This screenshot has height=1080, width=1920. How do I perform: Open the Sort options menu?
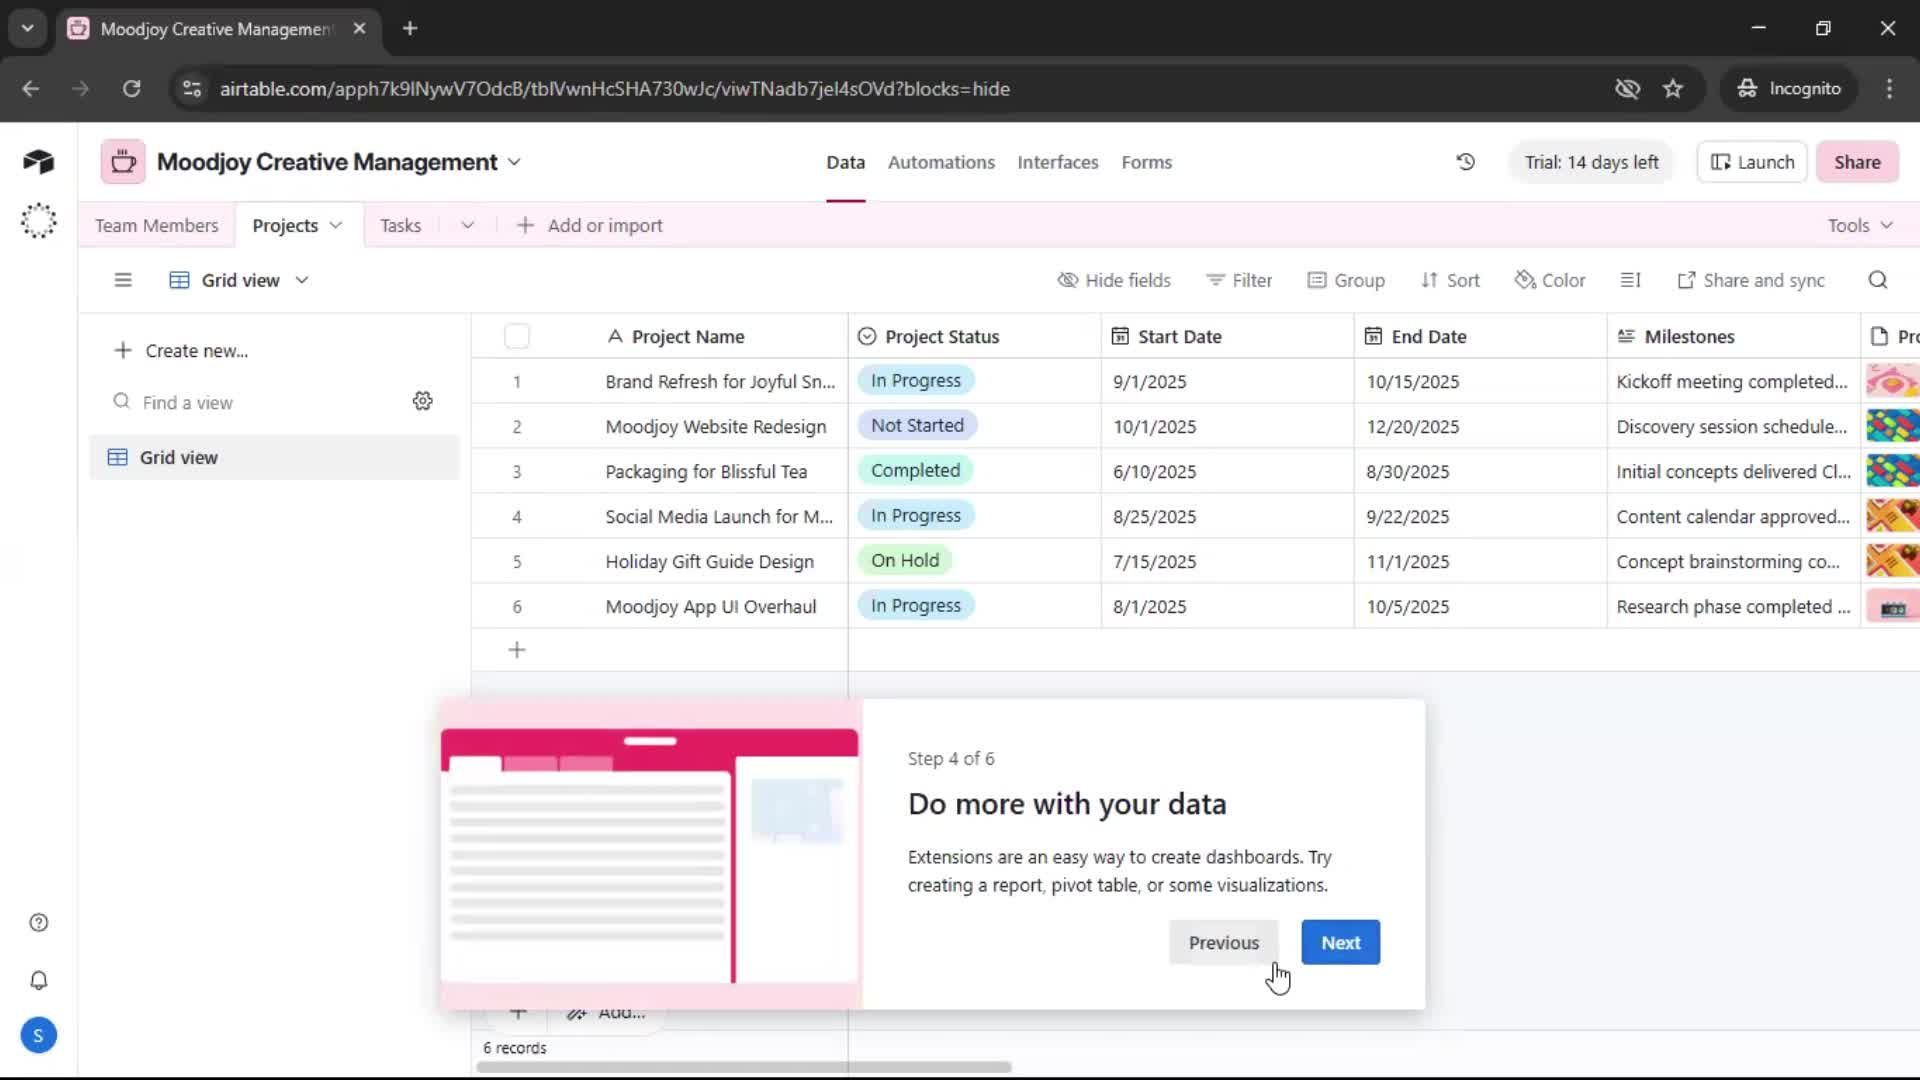(x=1450, y=280)
